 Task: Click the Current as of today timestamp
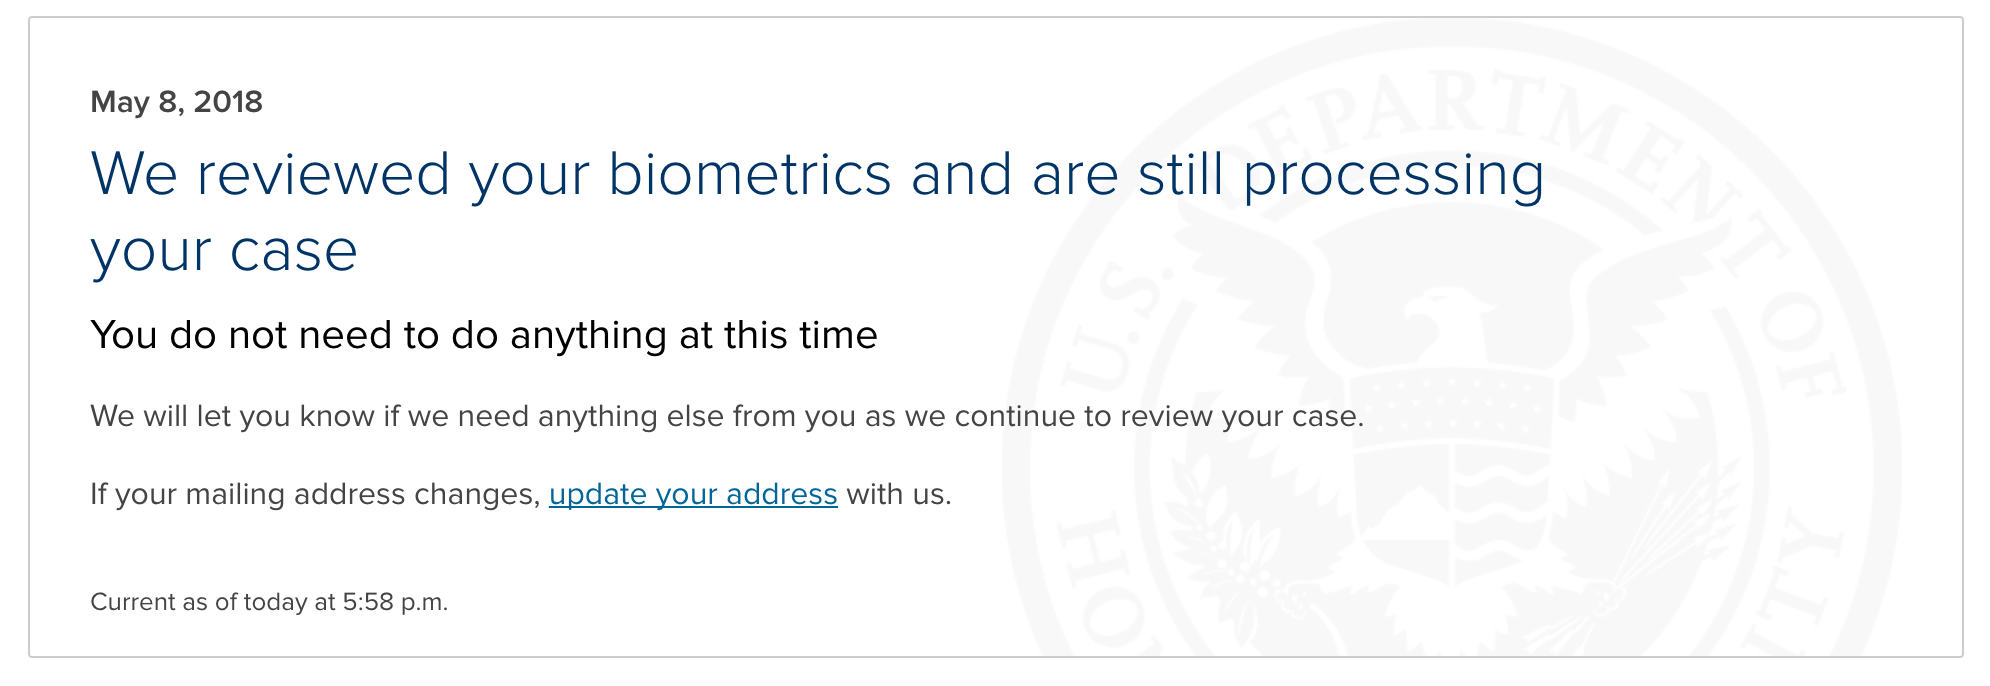[269, 602]
